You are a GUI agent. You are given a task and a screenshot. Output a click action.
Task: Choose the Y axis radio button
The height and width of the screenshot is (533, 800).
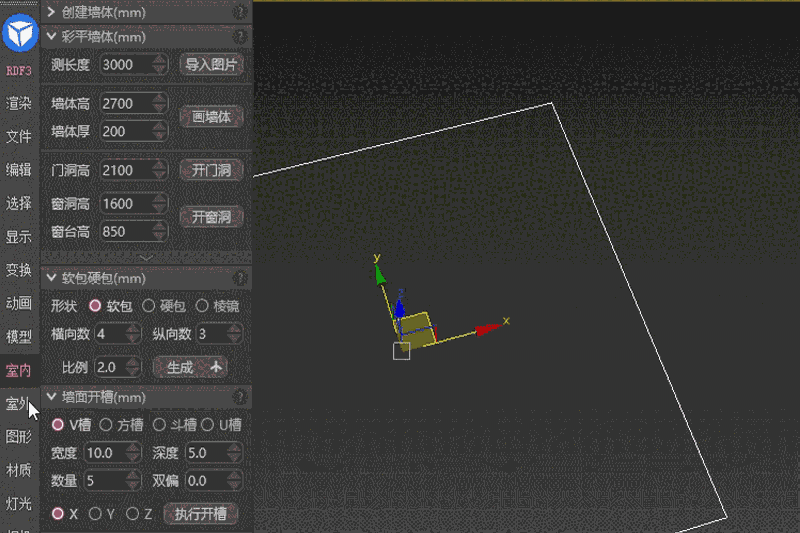[96, 514]
